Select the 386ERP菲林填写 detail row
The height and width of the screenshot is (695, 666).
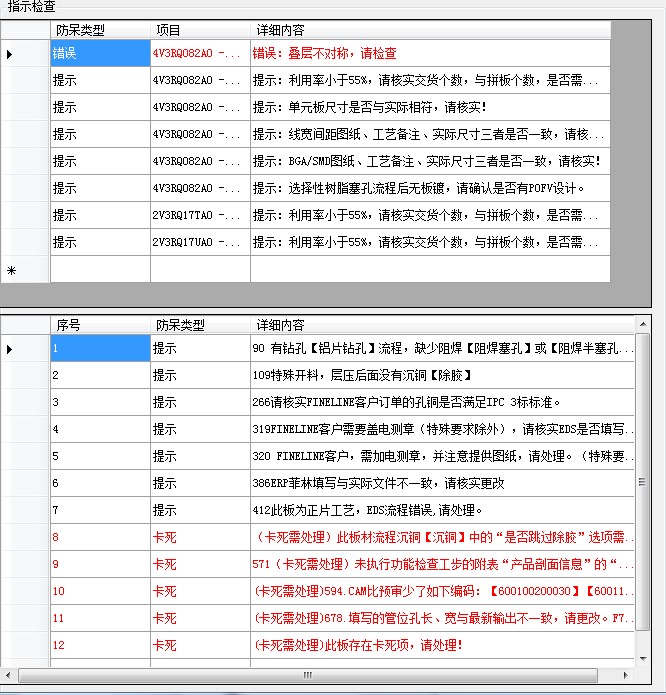(x=442, y=484)
